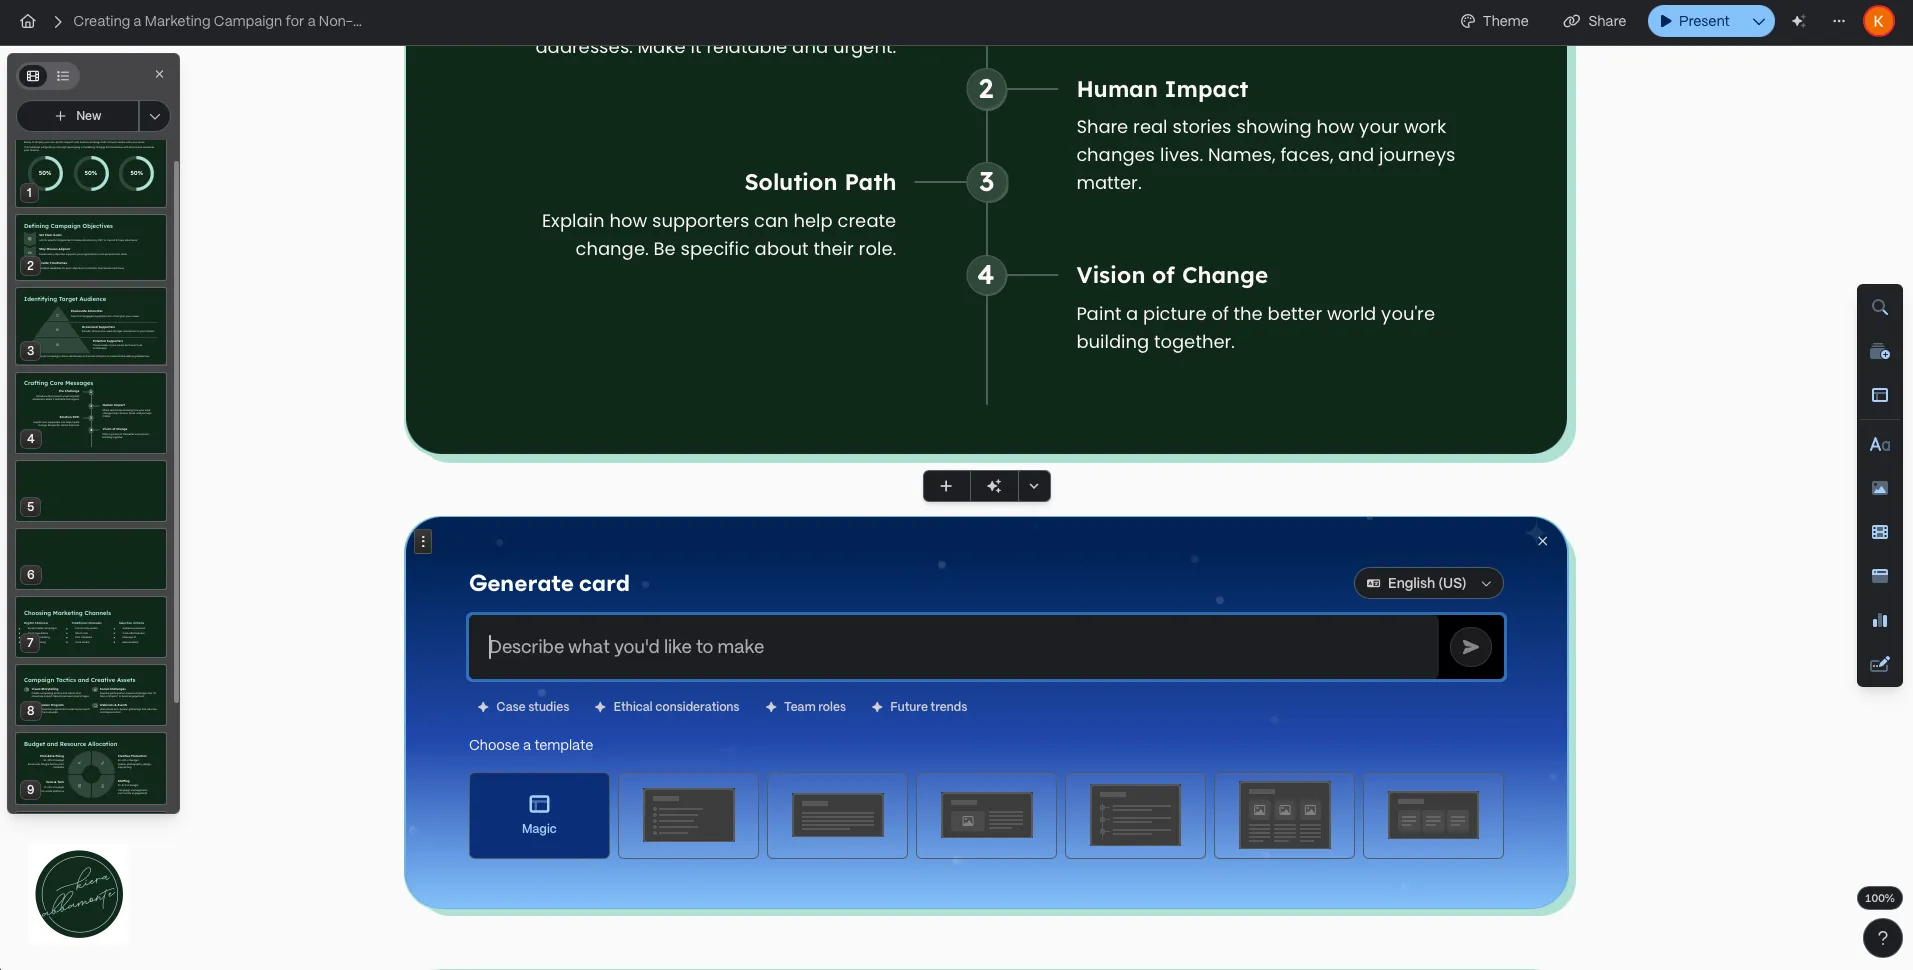Open the card options three-dot handle
This screenshot has width=1913, height=970.
pos(424,542)
